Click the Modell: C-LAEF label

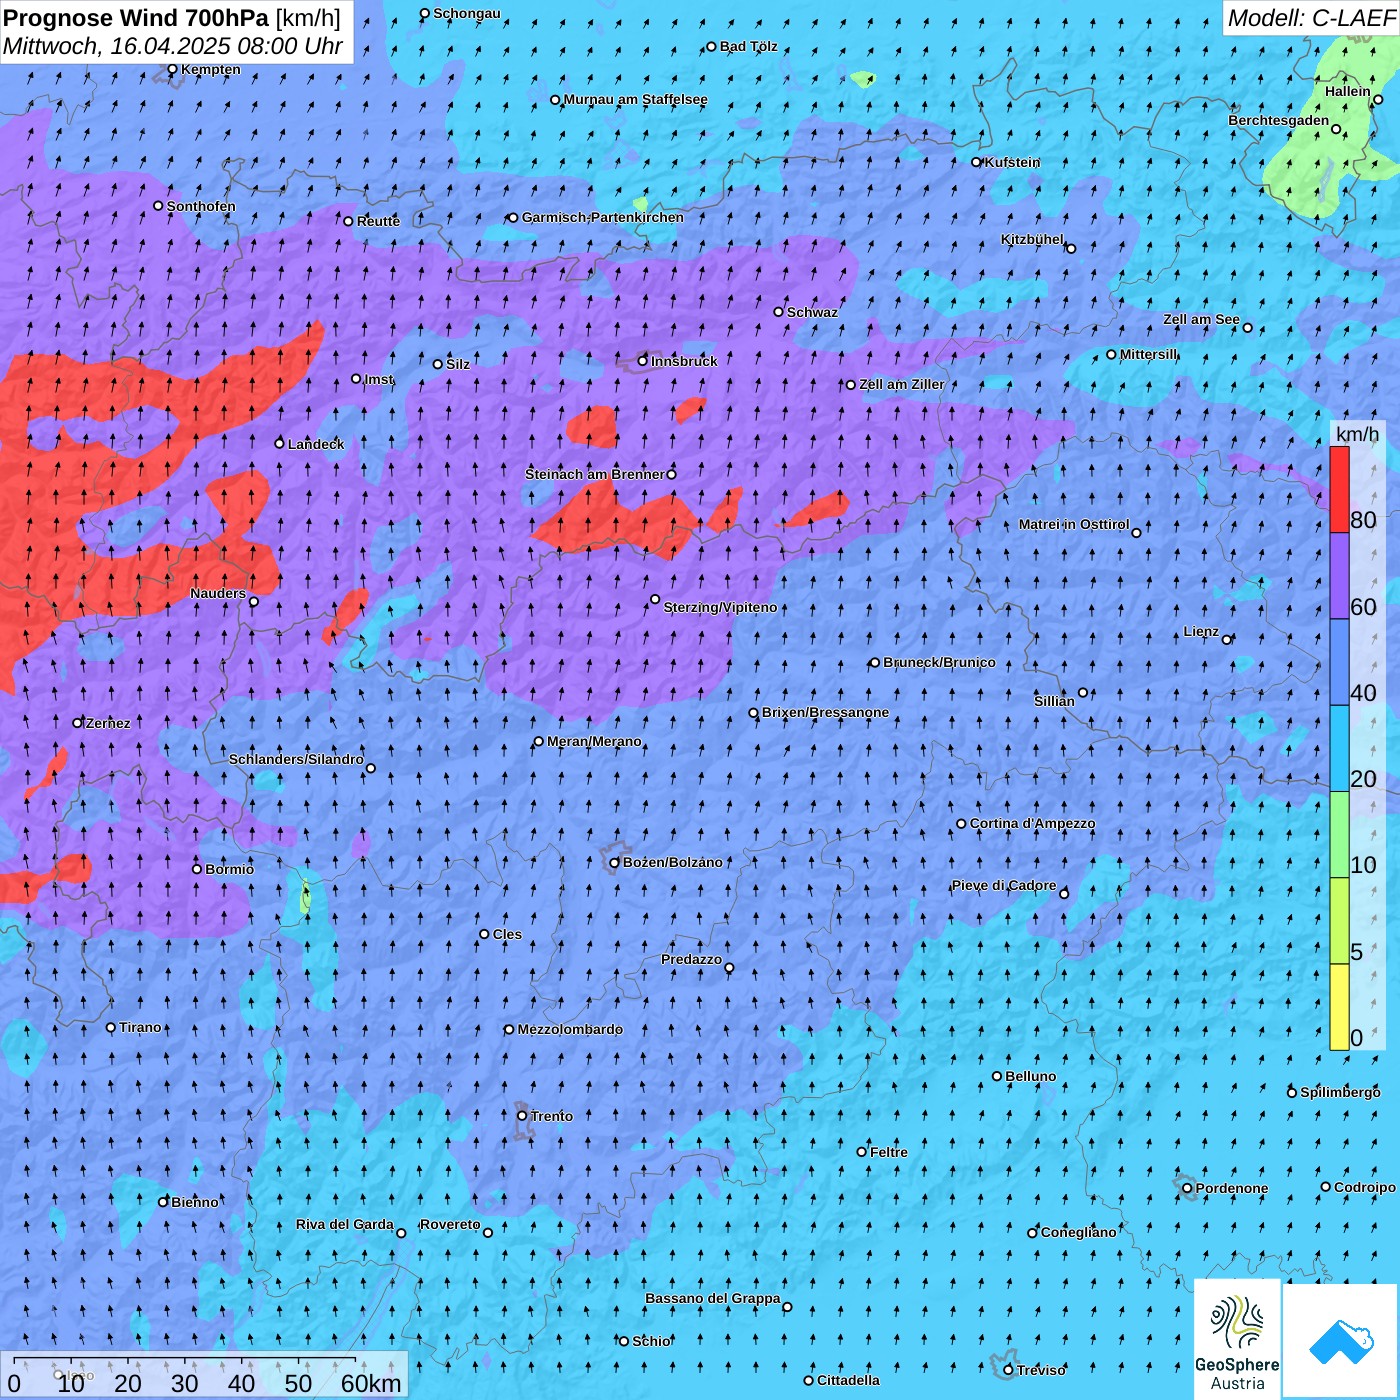(x=1311, y=18)
